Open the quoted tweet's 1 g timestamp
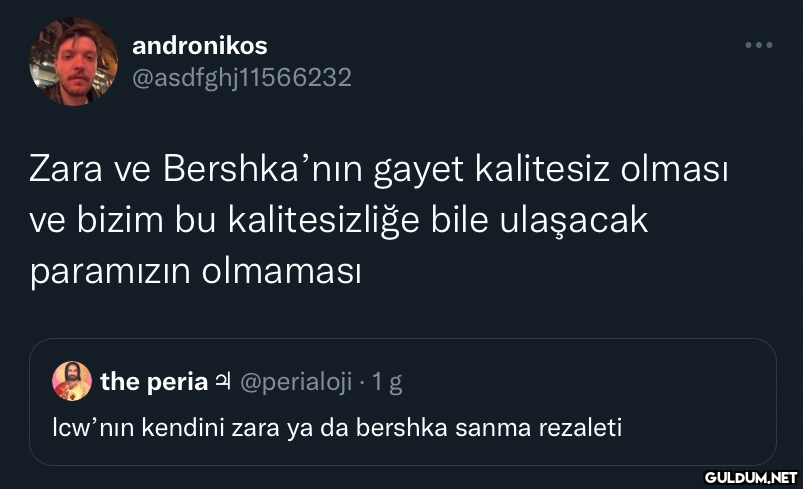The image size is (803, 489). pyautogui.click(x=387, y=381)
